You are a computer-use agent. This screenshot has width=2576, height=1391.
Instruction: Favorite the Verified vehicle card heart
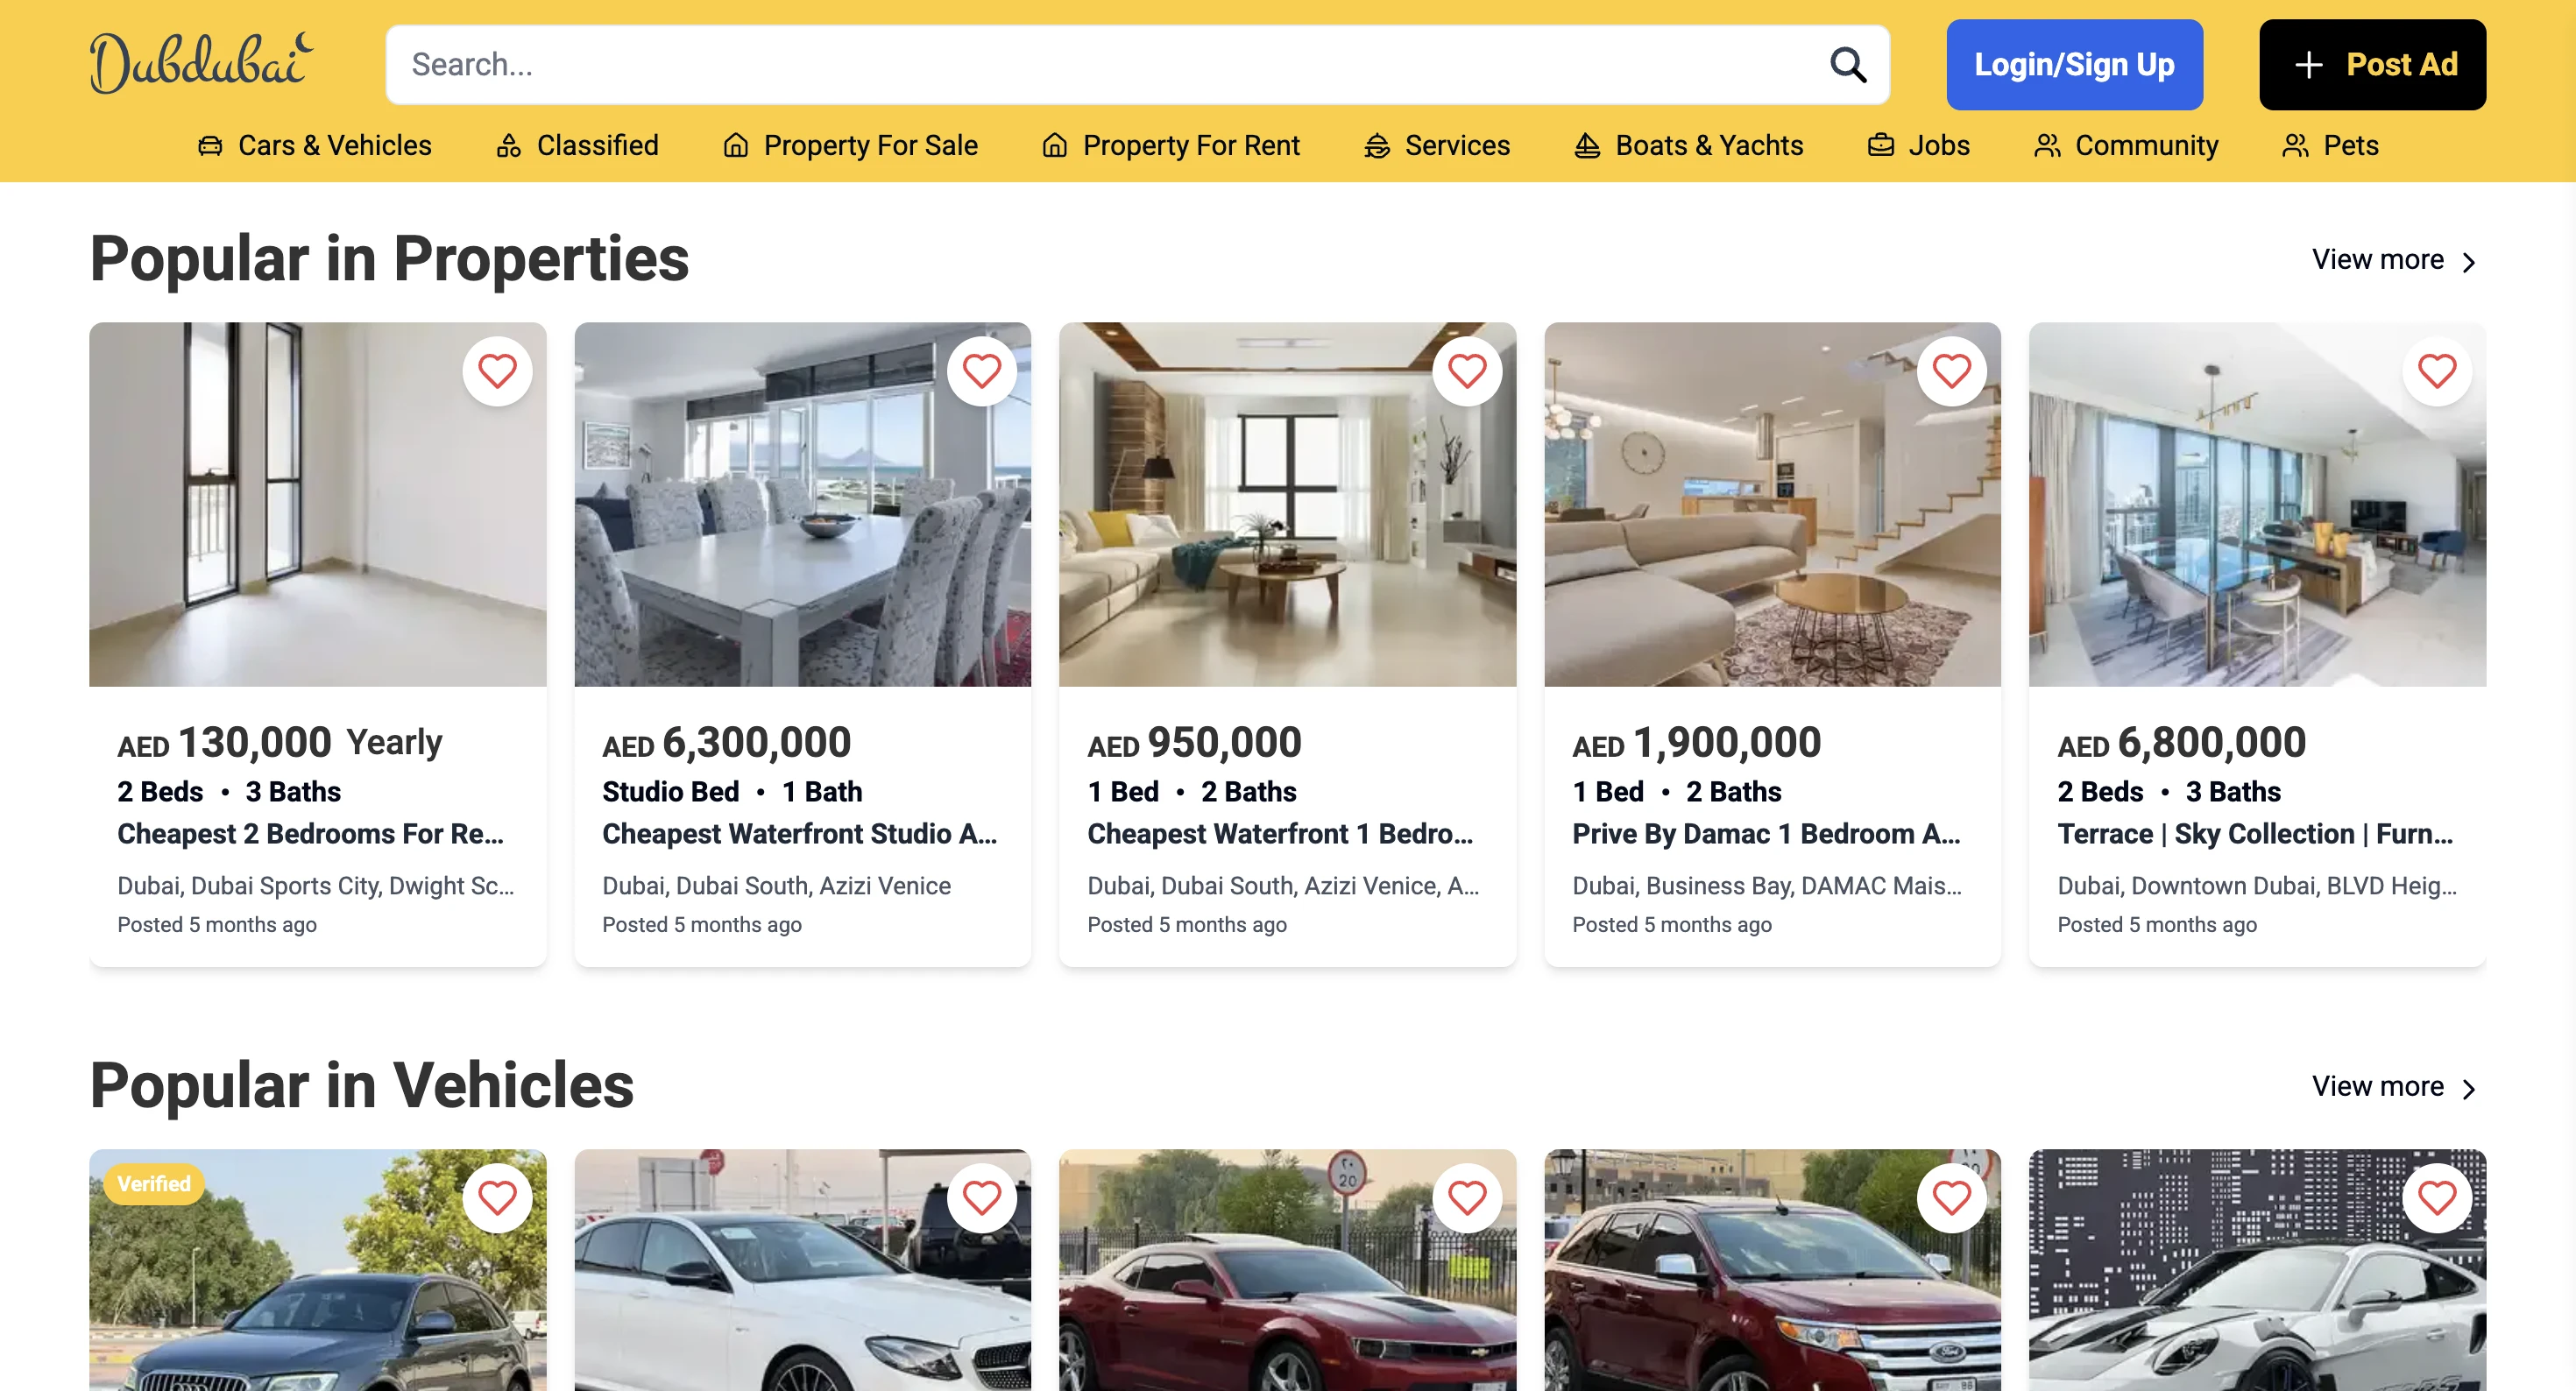497,1197
